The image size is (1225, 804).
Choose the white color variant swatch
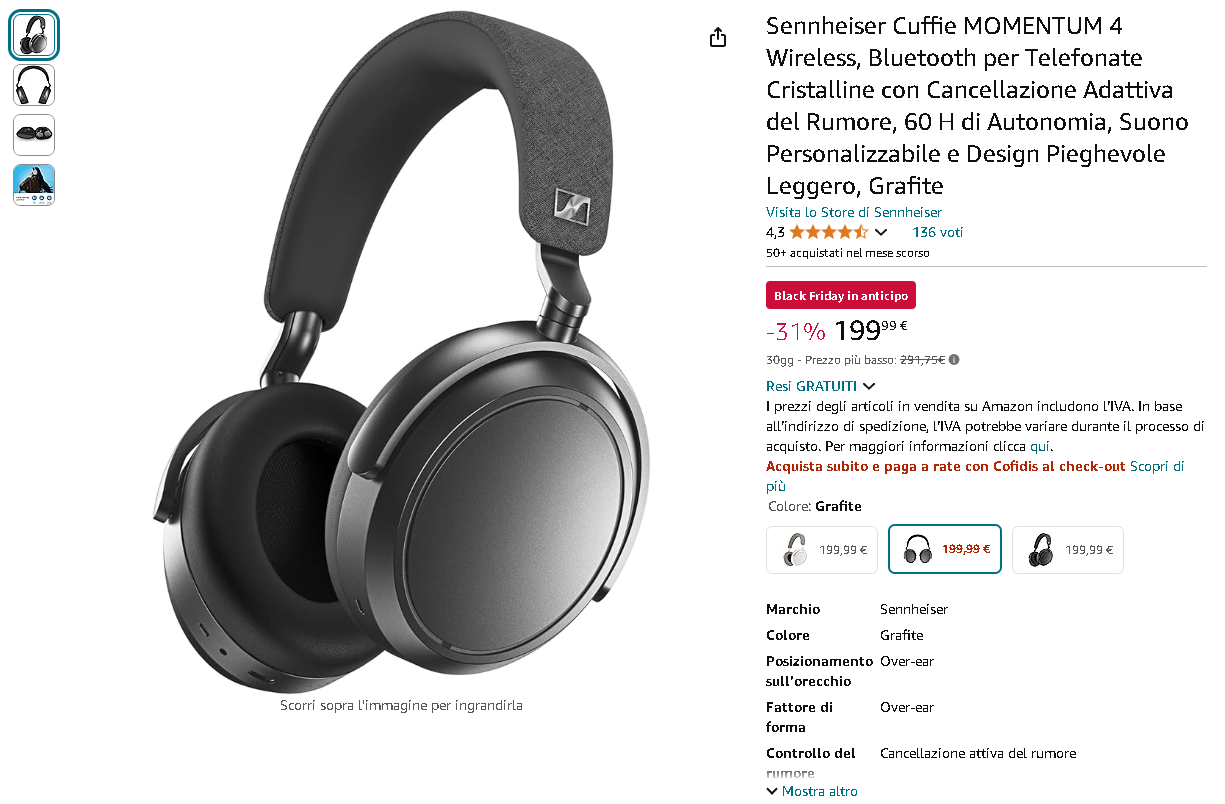[822, 550]
